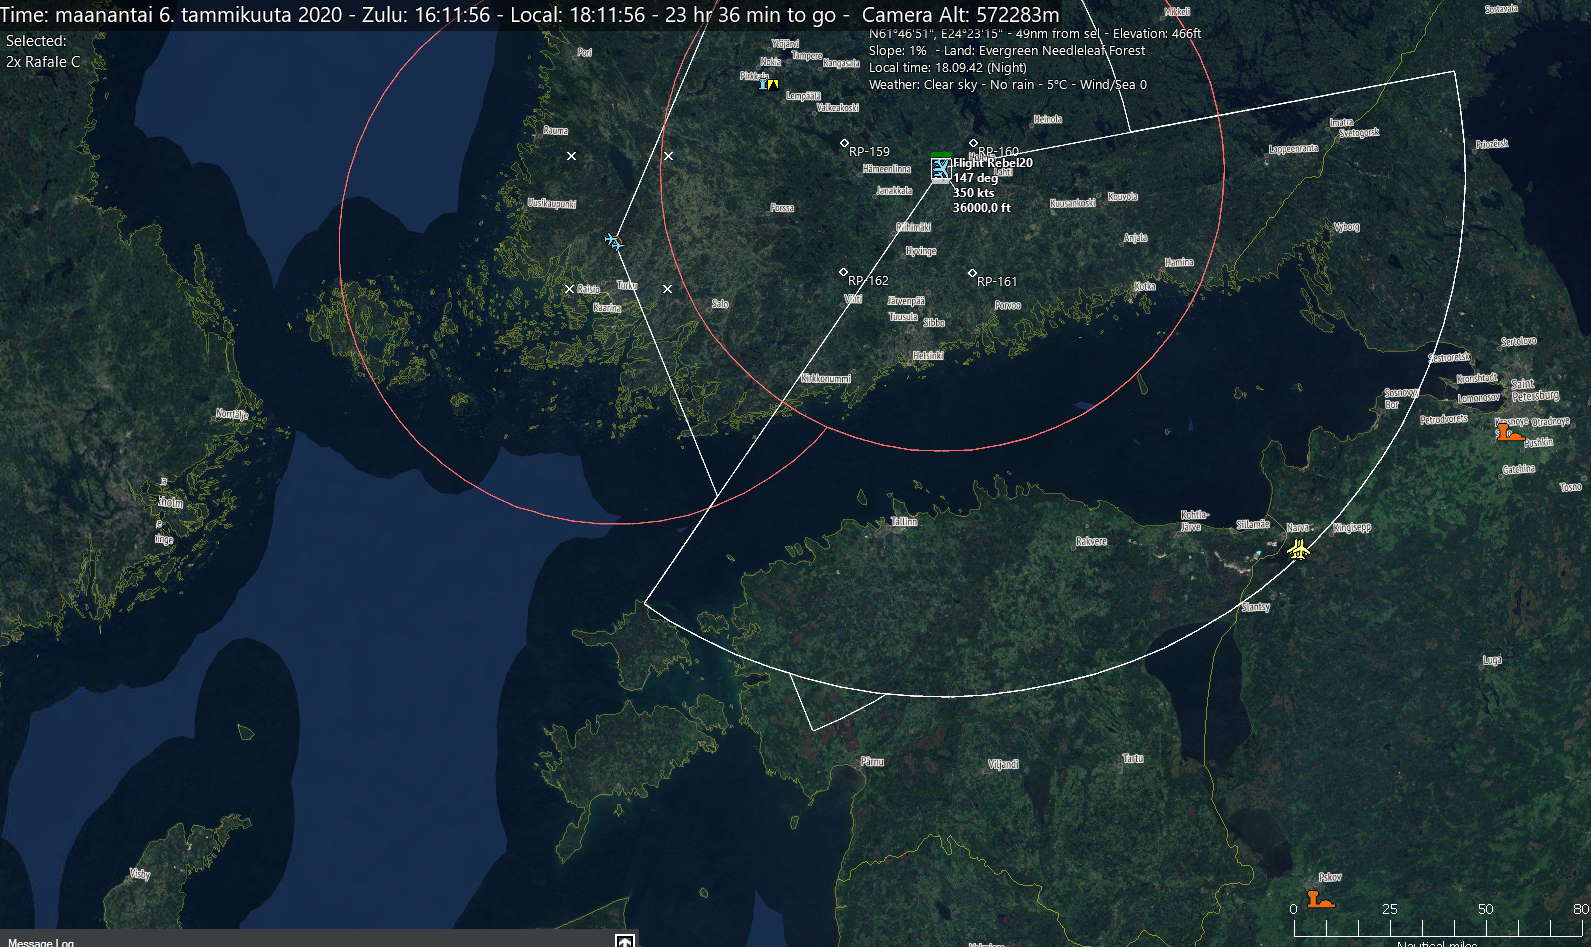Select the RP-160 reference point marker
Viewport: 1591px width, 947px height.
pos(973,144)
